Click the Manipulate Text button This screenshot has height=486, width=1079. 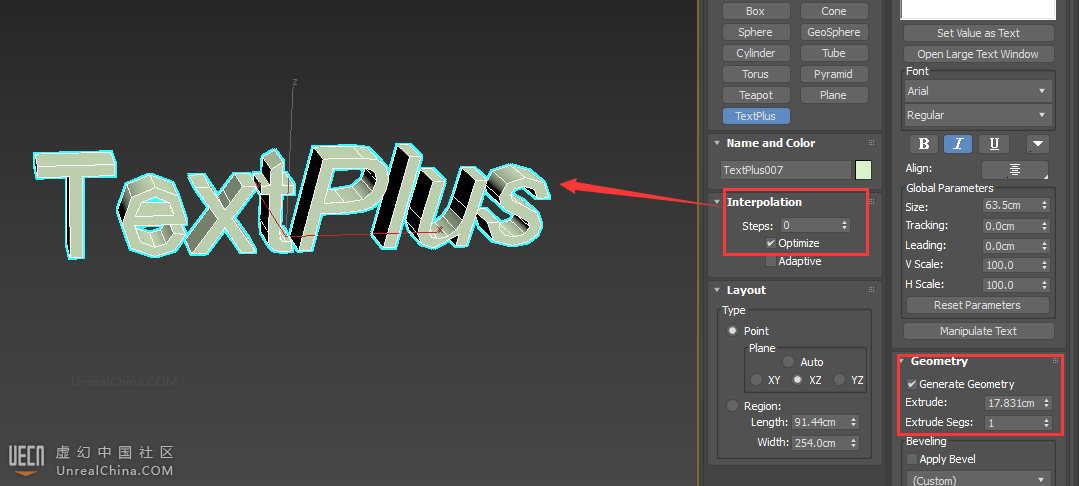978,331
